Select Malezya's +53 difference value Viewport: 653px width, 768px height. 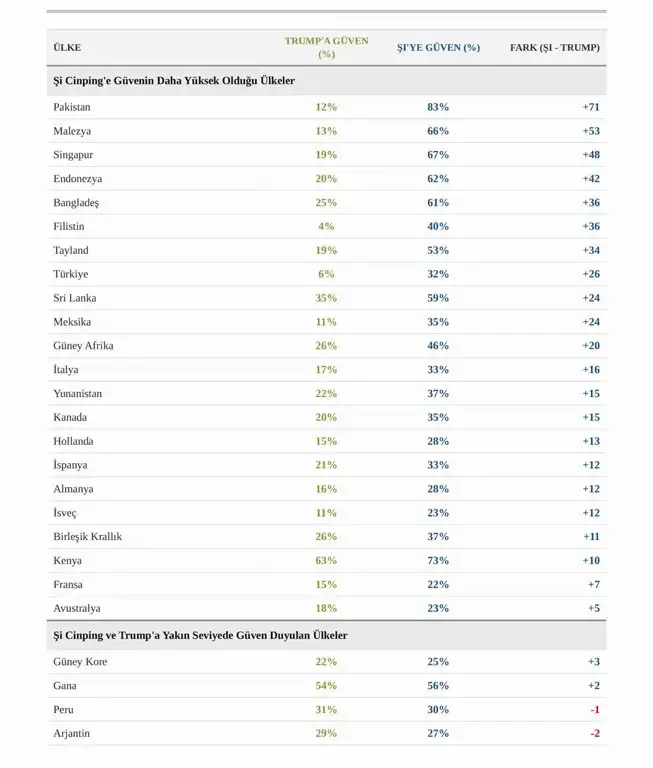pyautogui.click(x=591, y=131)
